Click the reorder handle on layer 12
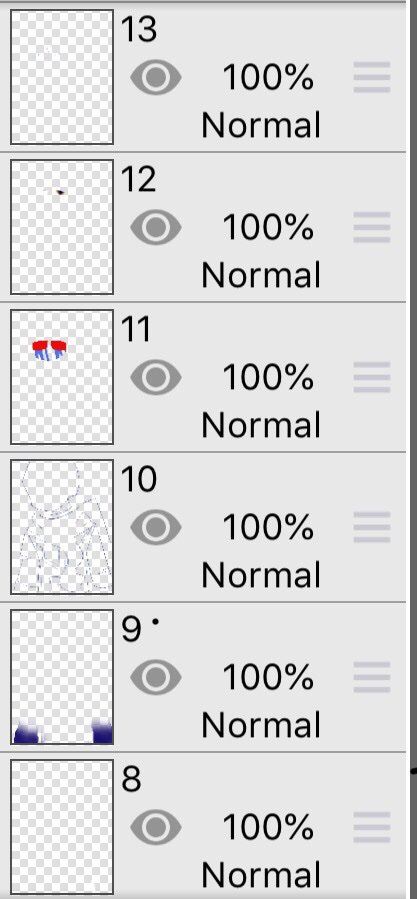 pyautogui.click(x=372, y=227)
